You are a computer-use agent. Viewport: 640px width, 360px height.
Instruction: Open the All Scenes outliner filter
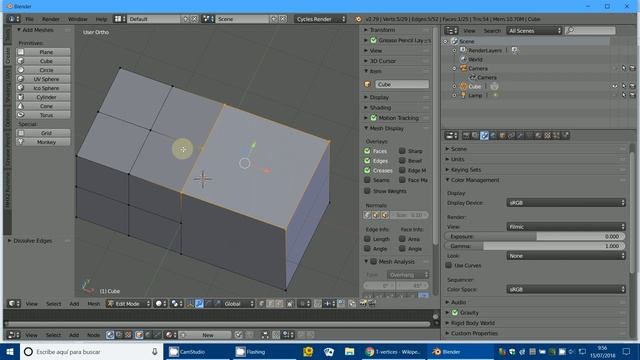pyautogui.click(x=534, y=31)
